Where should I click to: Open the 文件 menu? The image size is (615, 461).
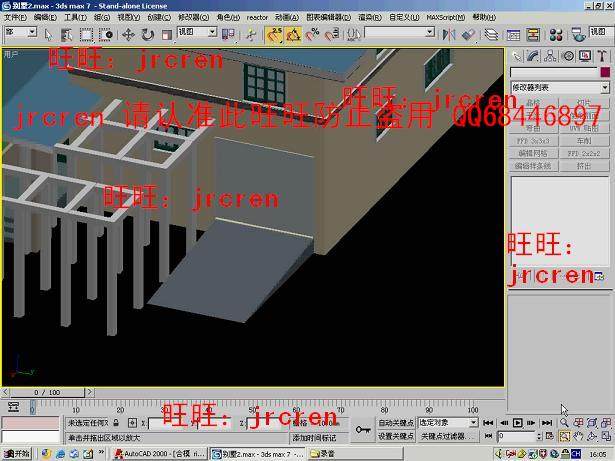pyautogui.click(x=15, y=18)
